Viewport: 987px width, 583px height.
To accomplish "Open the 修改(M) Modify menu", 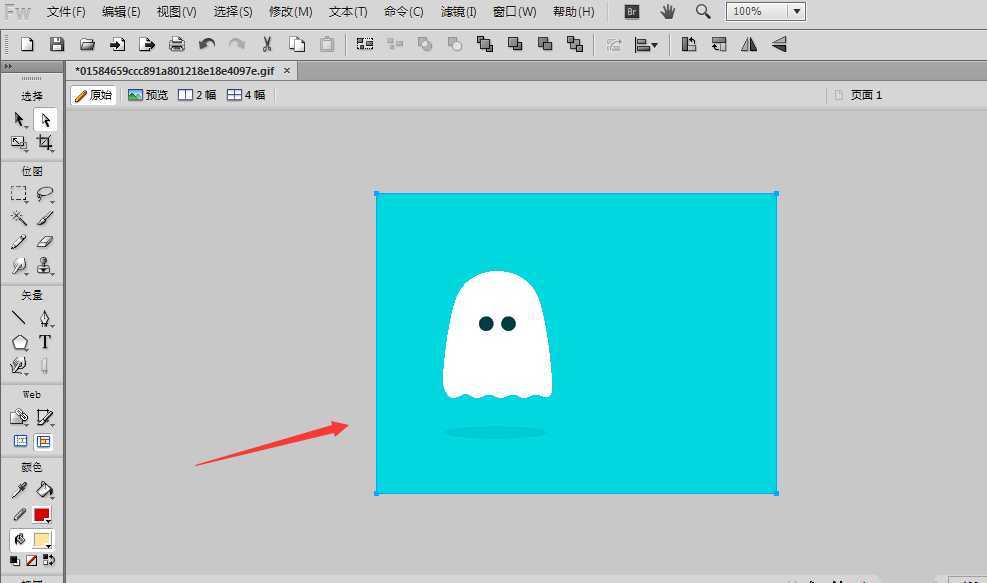I will click(x=290, y=12).
